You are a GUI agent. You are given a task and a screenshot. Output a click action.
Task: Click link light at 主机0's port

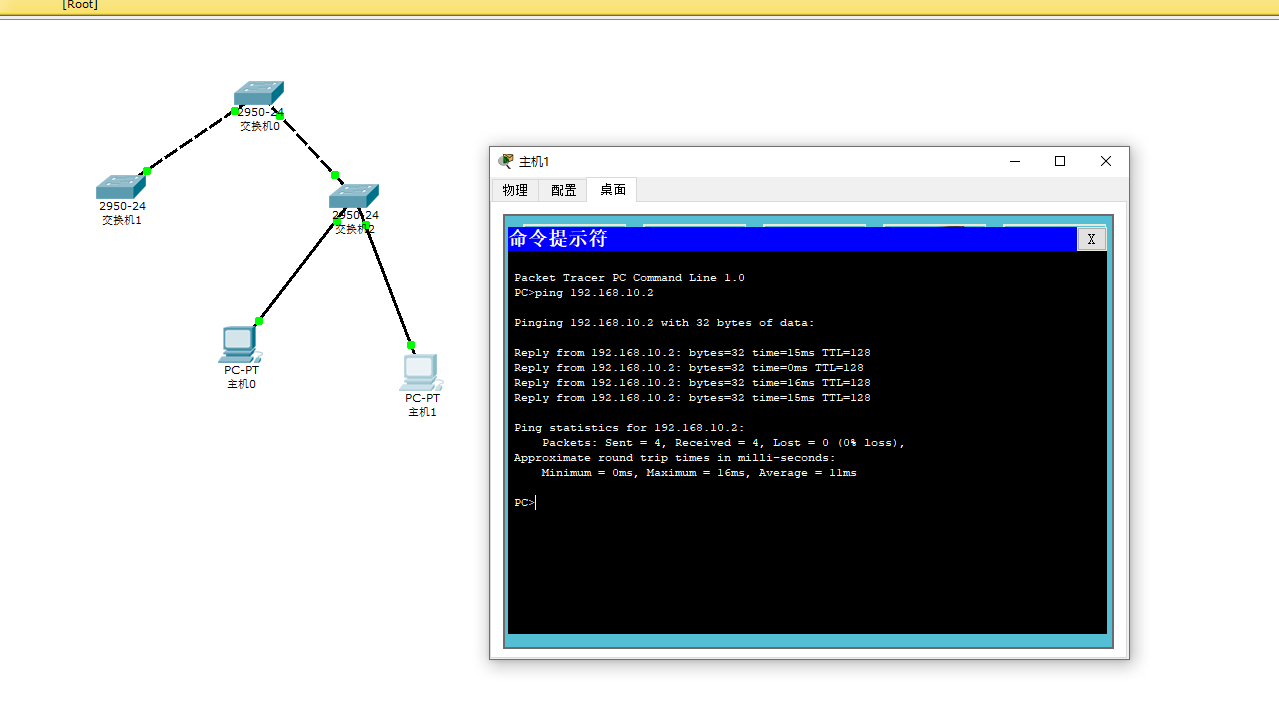coord(259,321)
